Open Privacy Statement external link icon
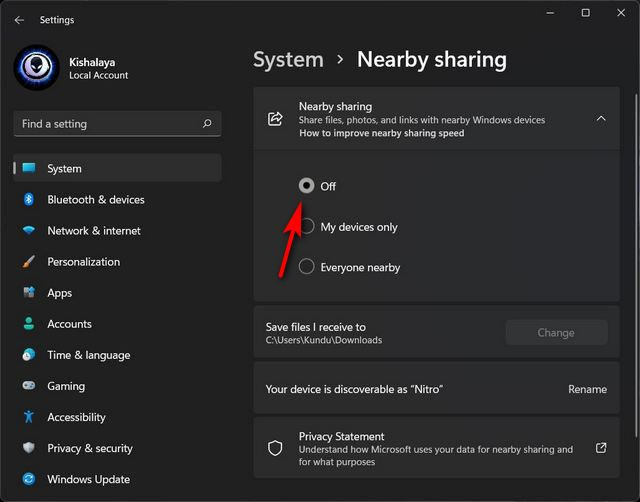 [601, 448]
